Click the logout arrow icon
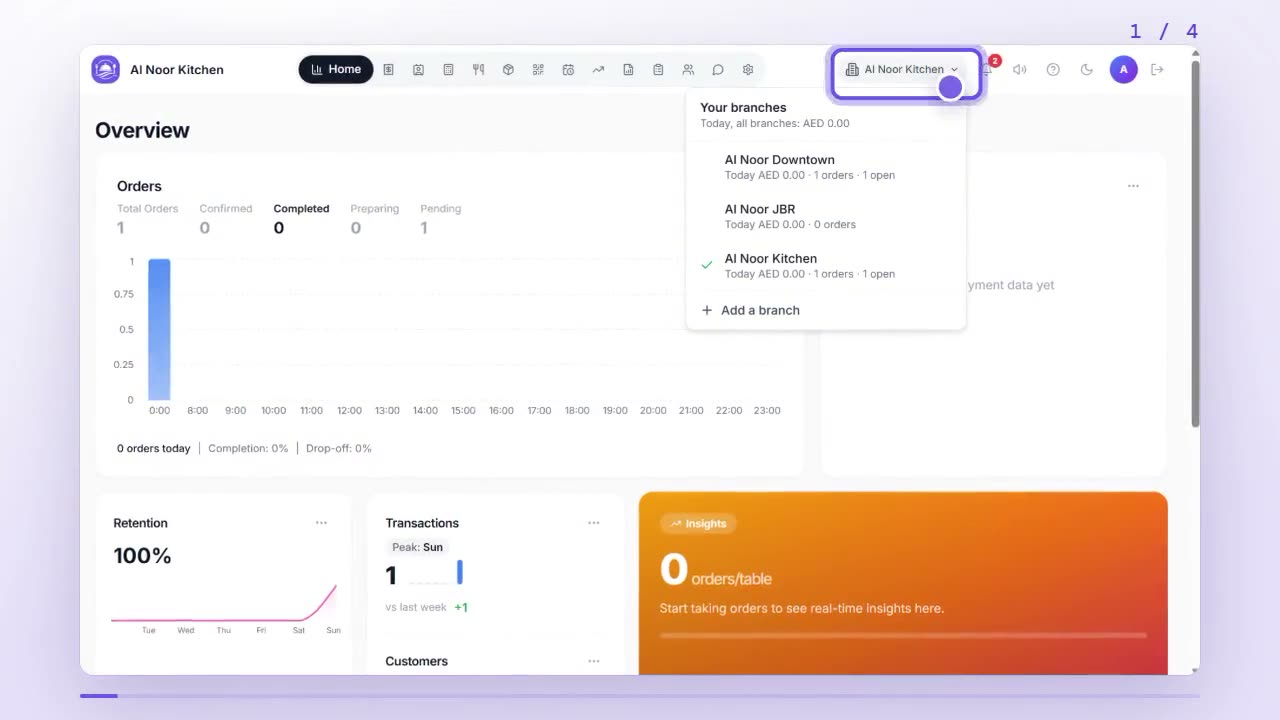1280x720 pixels. click(1157, 70)
